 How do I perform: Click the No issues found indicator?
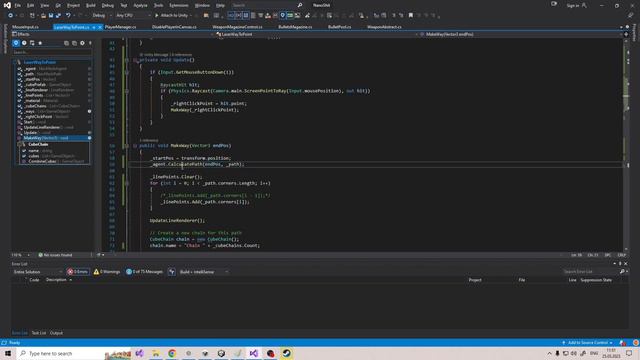pos(55,255)
